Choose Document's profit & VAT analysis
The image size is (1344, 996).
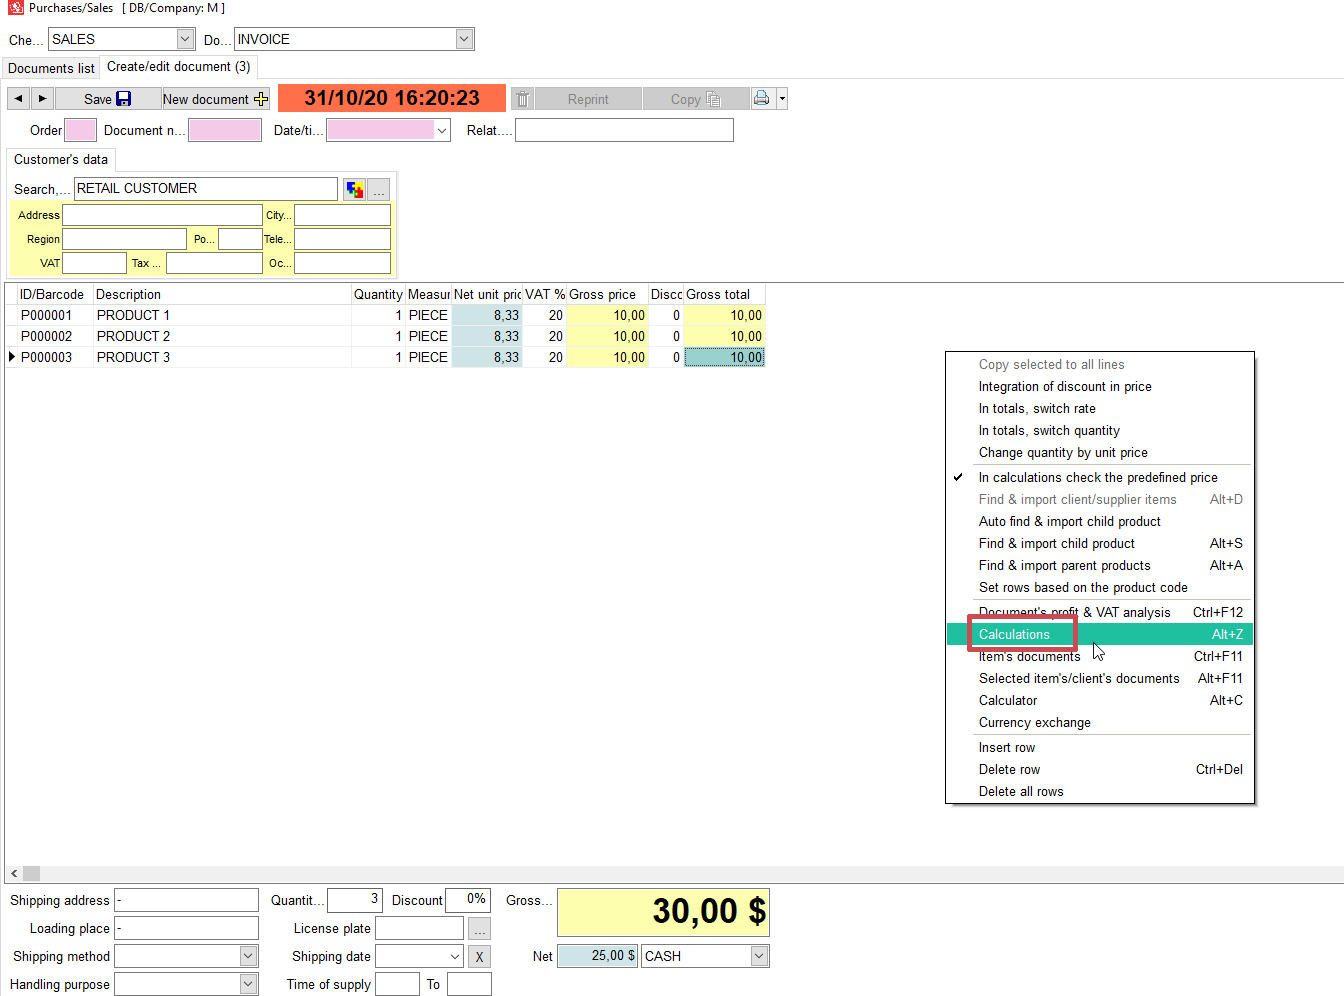click(1100, 612)
